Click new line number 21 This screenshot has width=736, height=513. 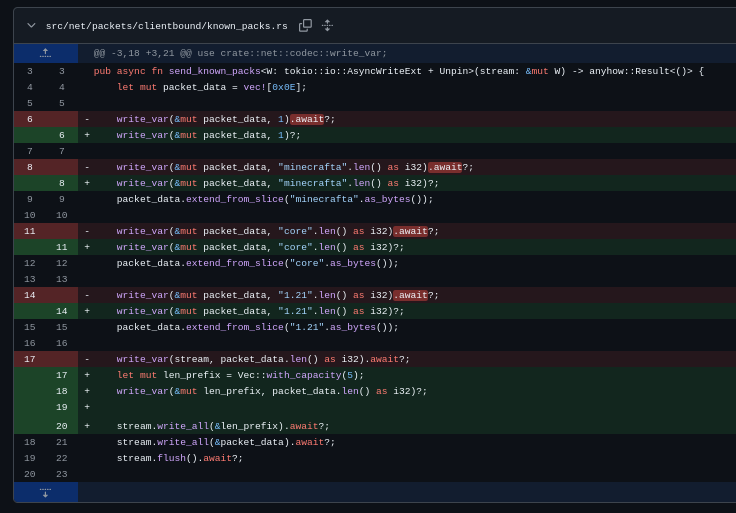coord(61,442)
